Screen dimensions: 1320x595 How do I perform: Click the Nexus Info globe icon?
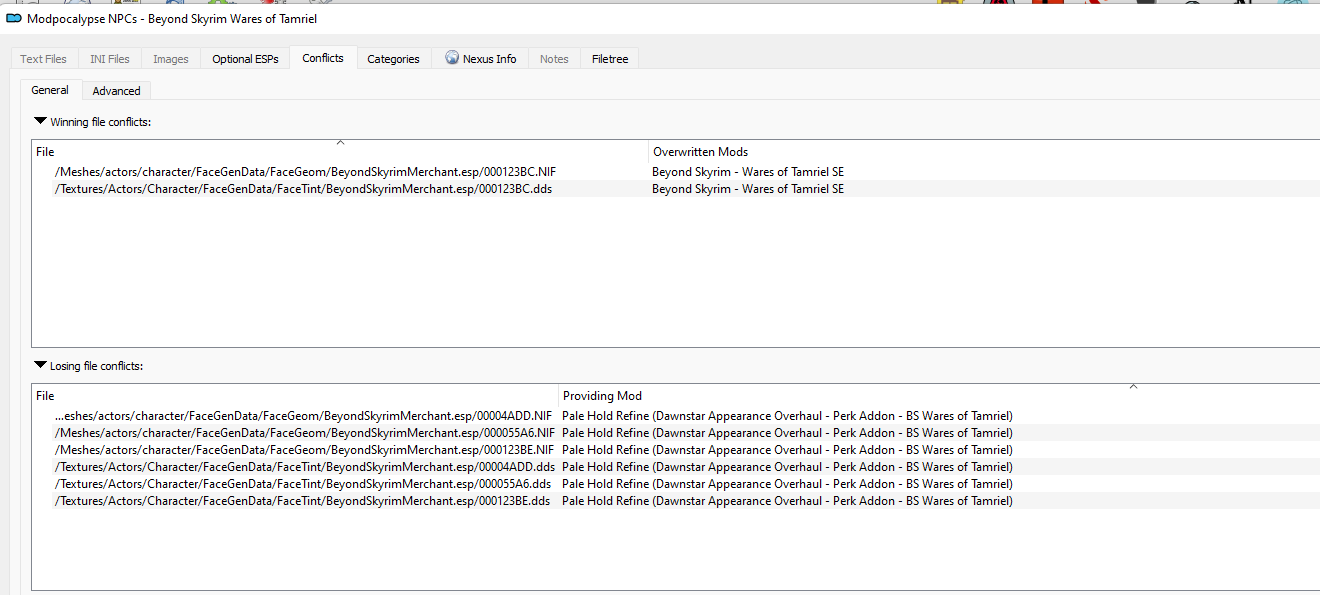pyautogui.click(x=452, y=58)
